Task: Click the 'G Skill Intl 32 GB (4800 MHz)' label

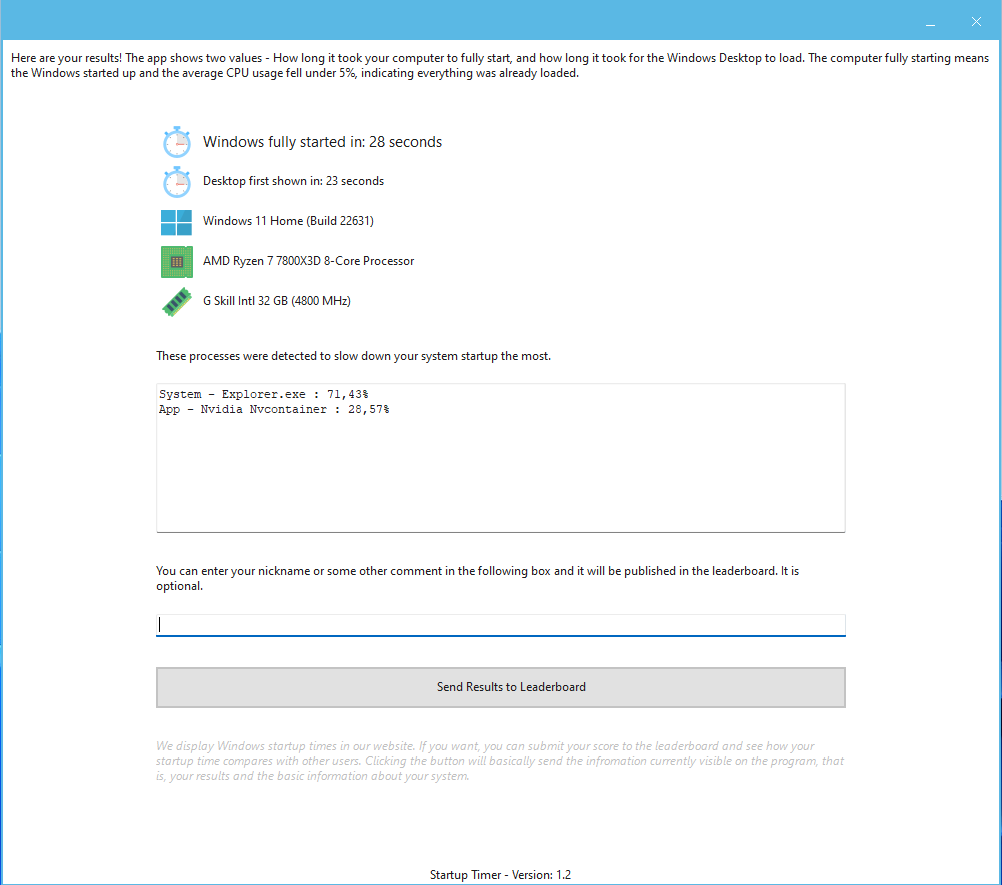Action: tap(277, 300)
